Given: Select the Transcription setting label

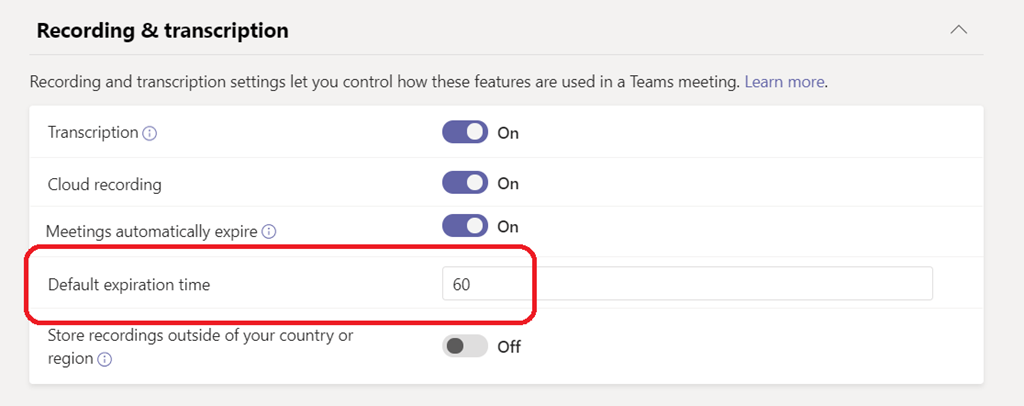Looking at the screenshot, I should tap(93, 132).
